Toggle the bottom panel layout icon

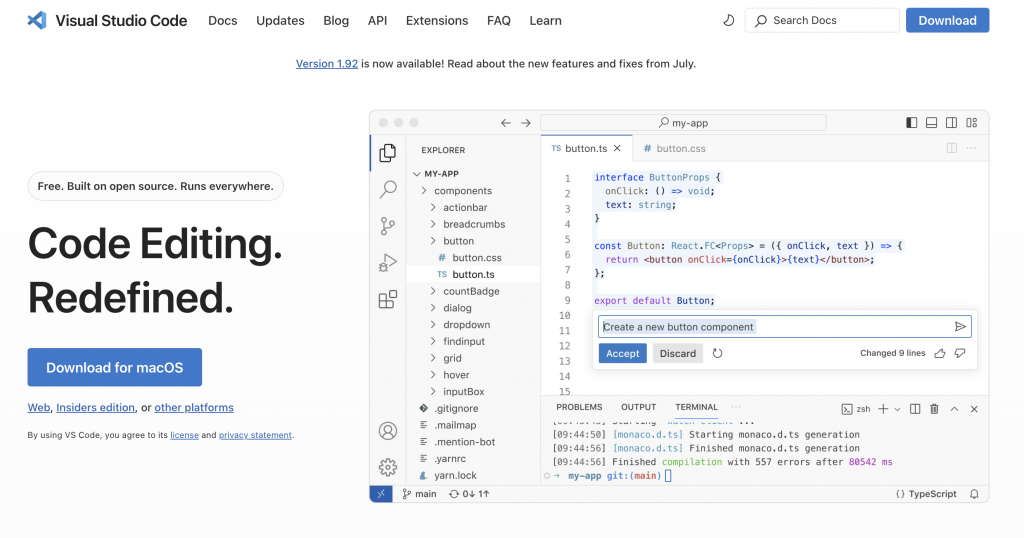pyautogui.click(x=931, y=123)
